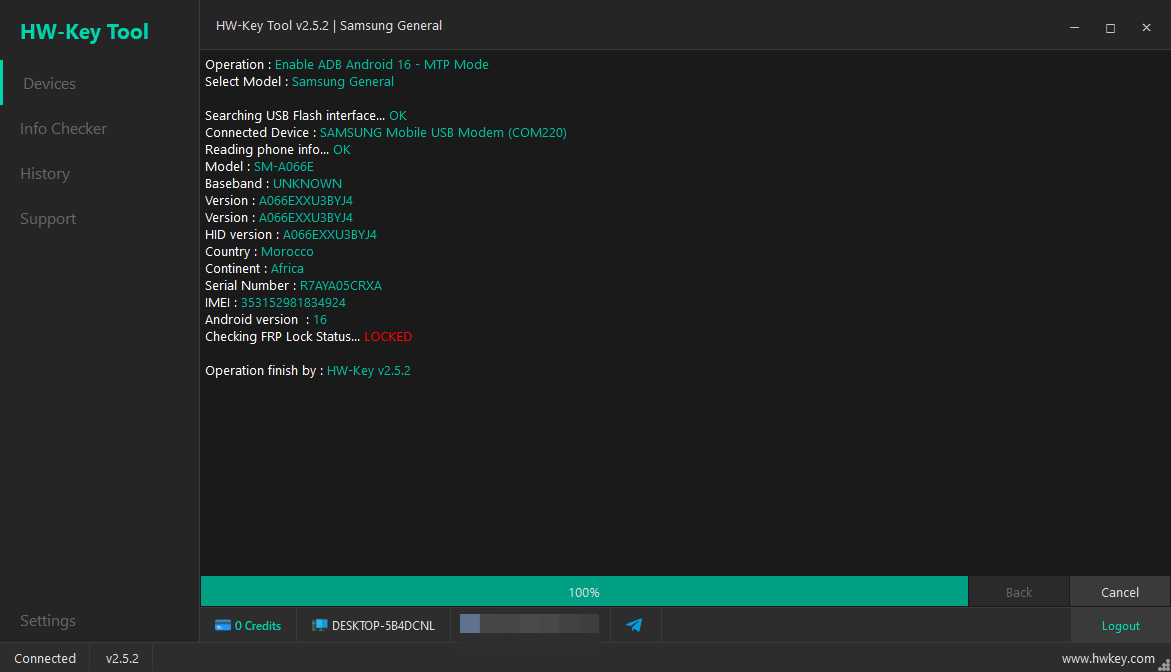Open the Telegram channel icon
This screenshot has width=1171, height=672.
coord(634,625)
